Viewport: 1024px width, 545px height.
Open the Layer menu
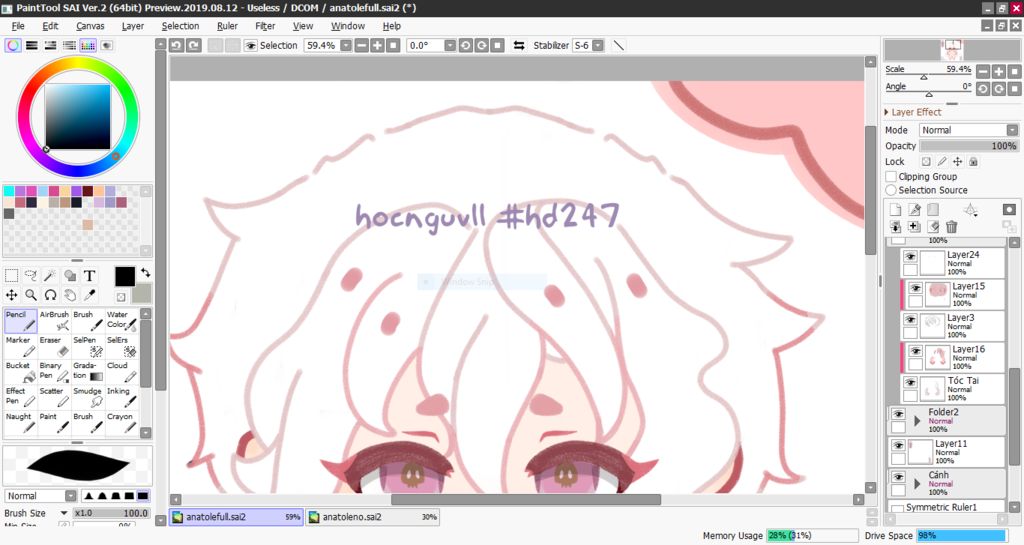133,26
